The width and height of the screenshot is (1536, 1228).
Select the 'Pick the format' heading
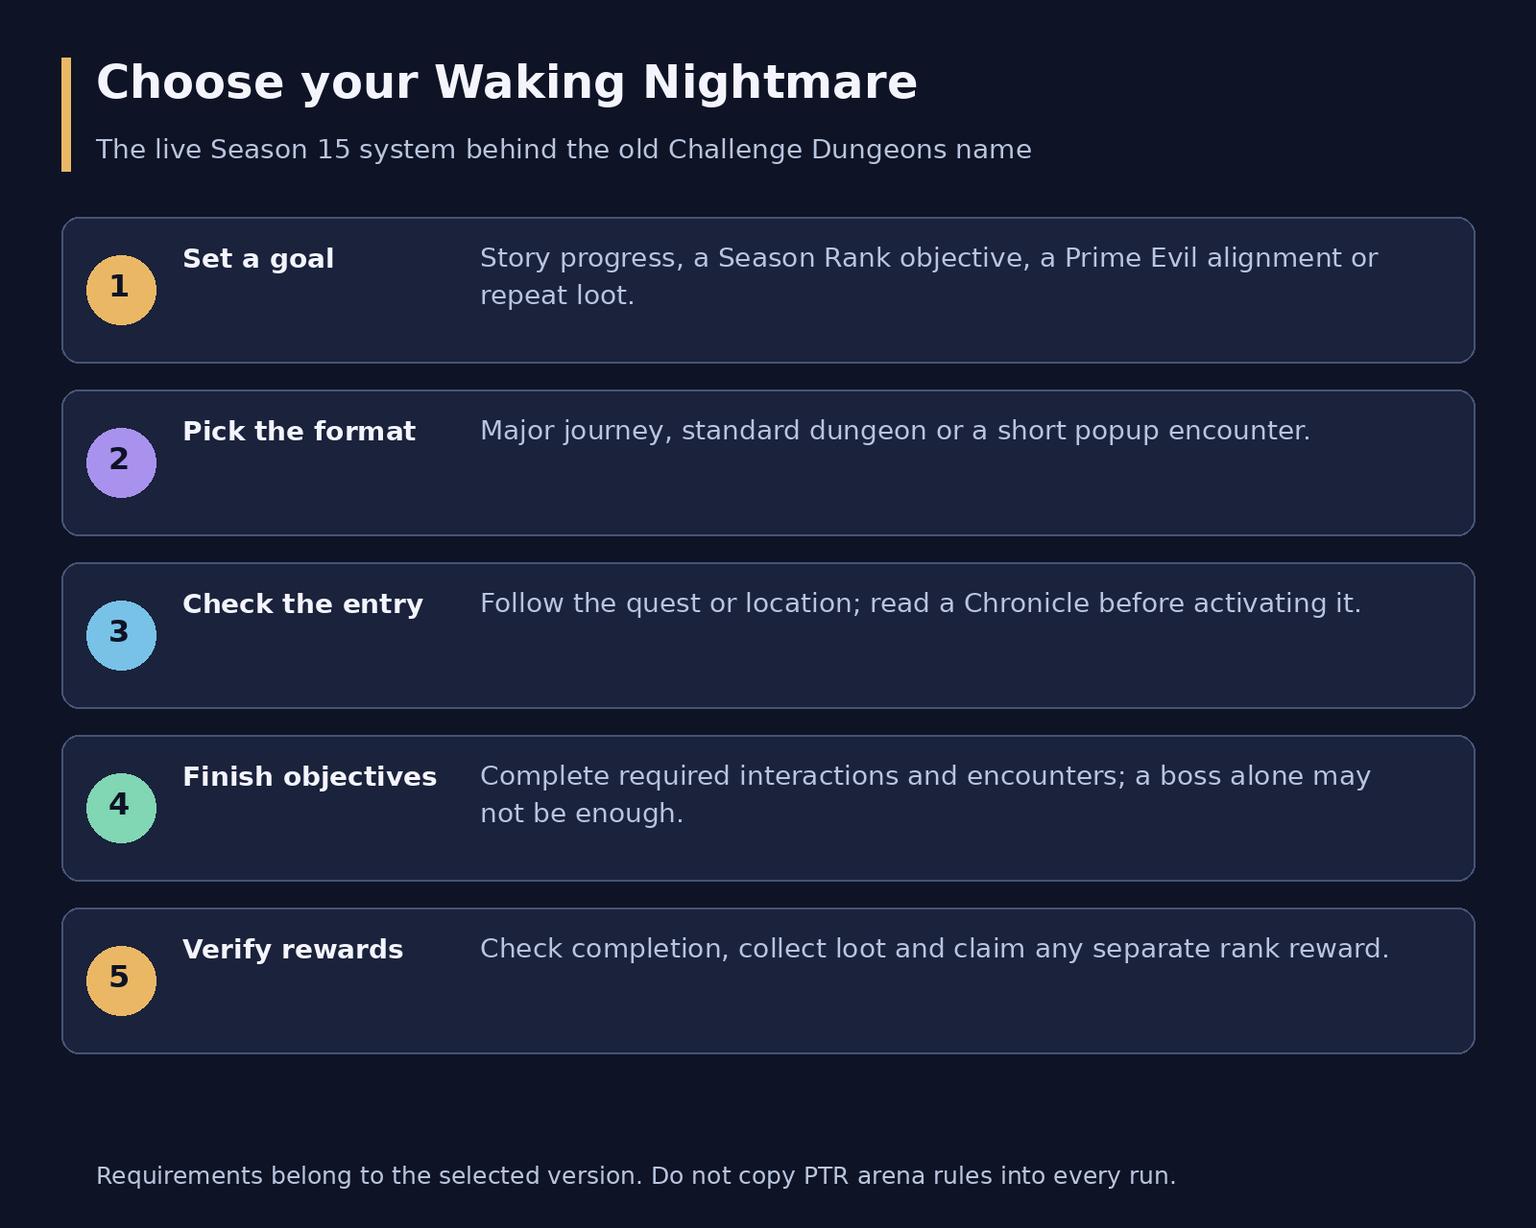pyautogui.click(x=299, y=432)
